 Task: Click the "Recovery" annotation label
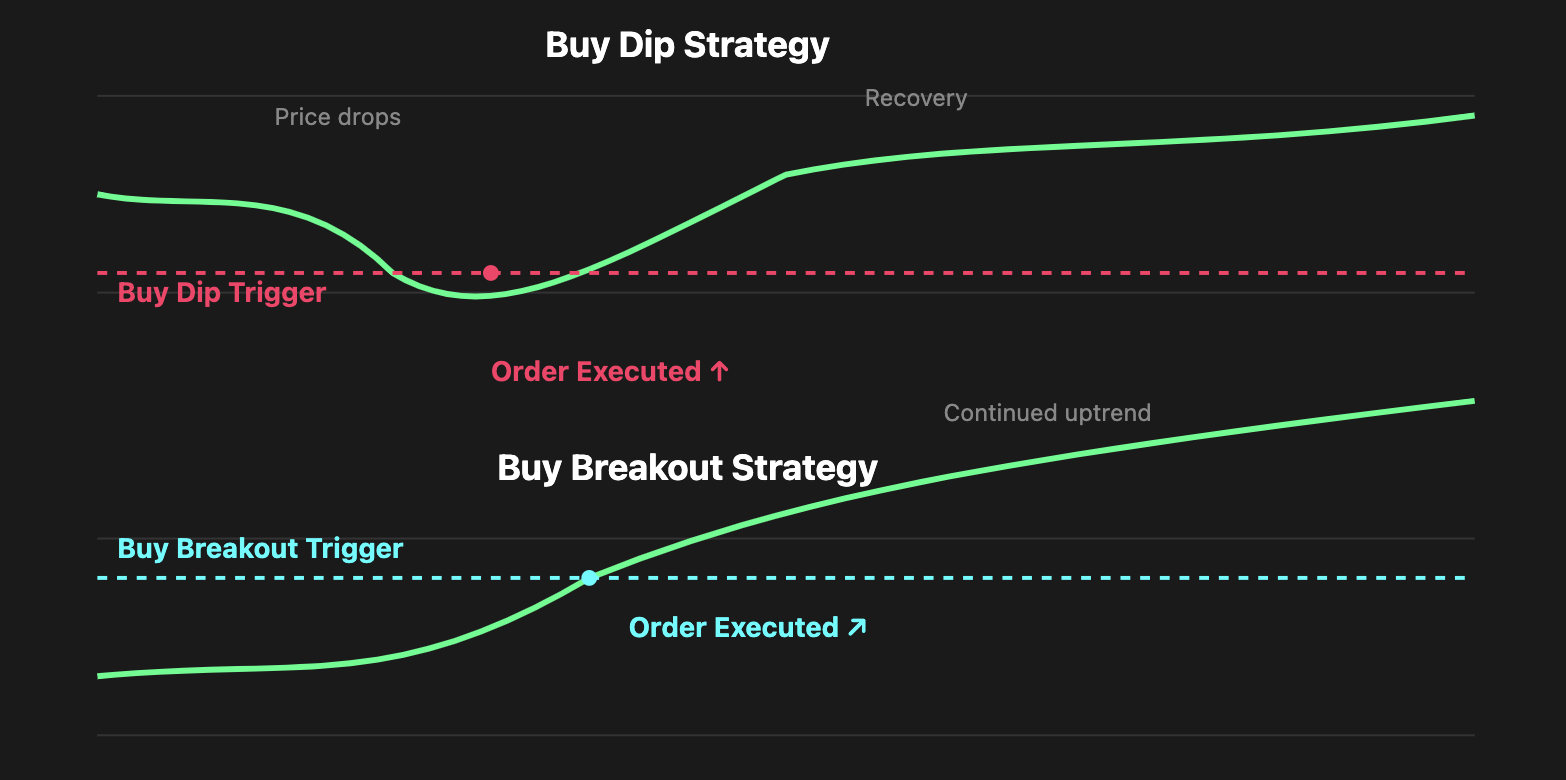[x=915, y=98]
